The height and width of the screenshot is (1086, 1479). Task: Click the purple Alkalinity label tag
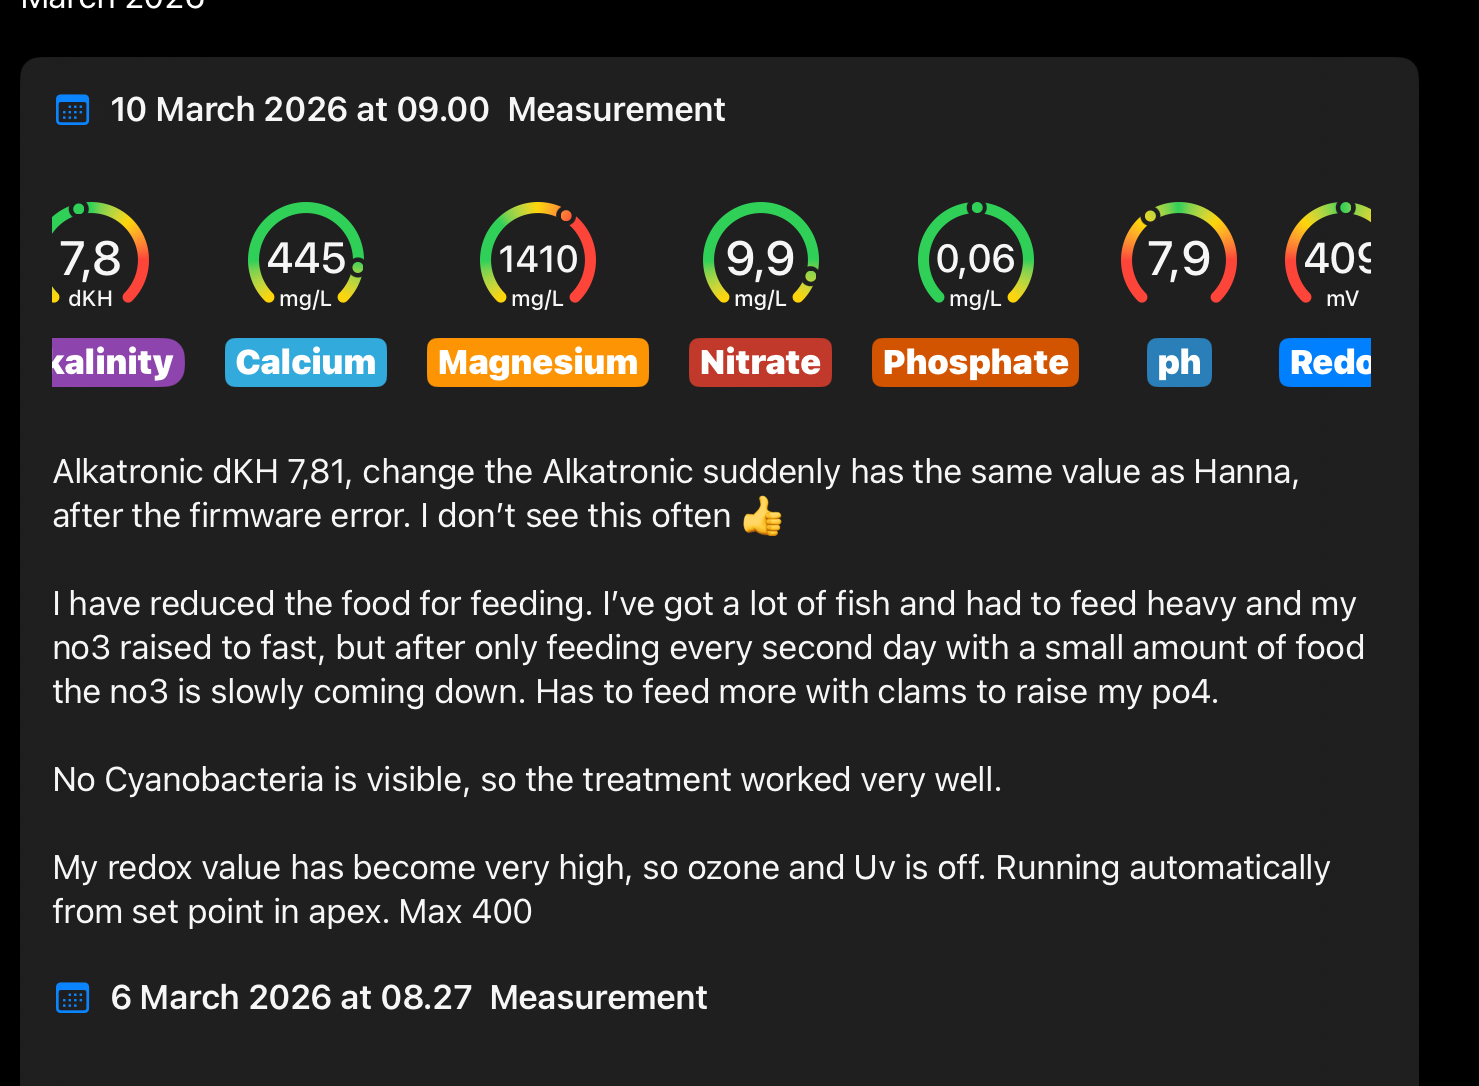point(116,362)
